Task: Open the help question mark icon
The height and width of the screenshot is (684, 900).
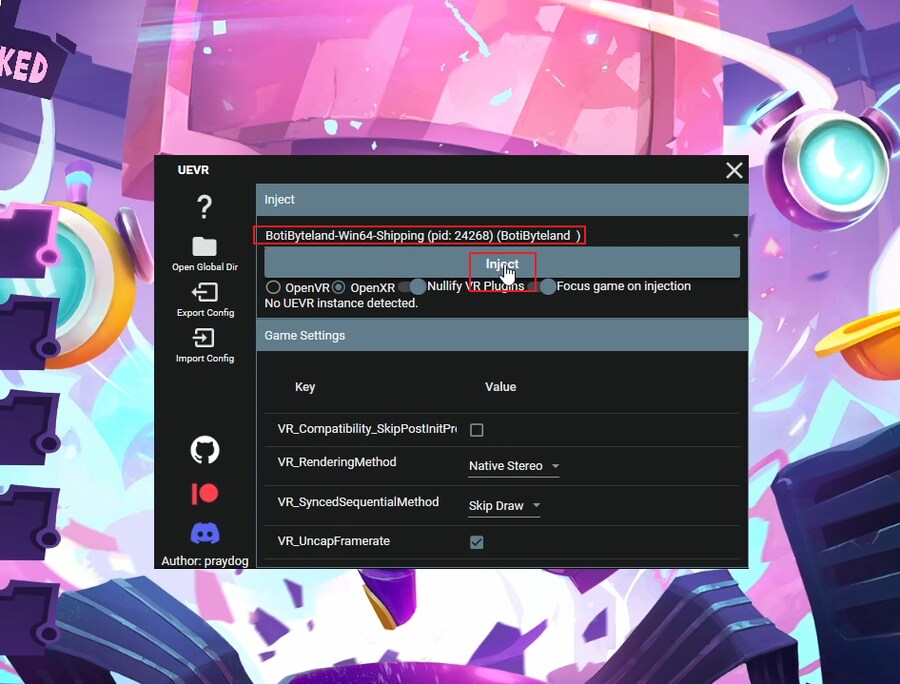Action: point(204,206)
